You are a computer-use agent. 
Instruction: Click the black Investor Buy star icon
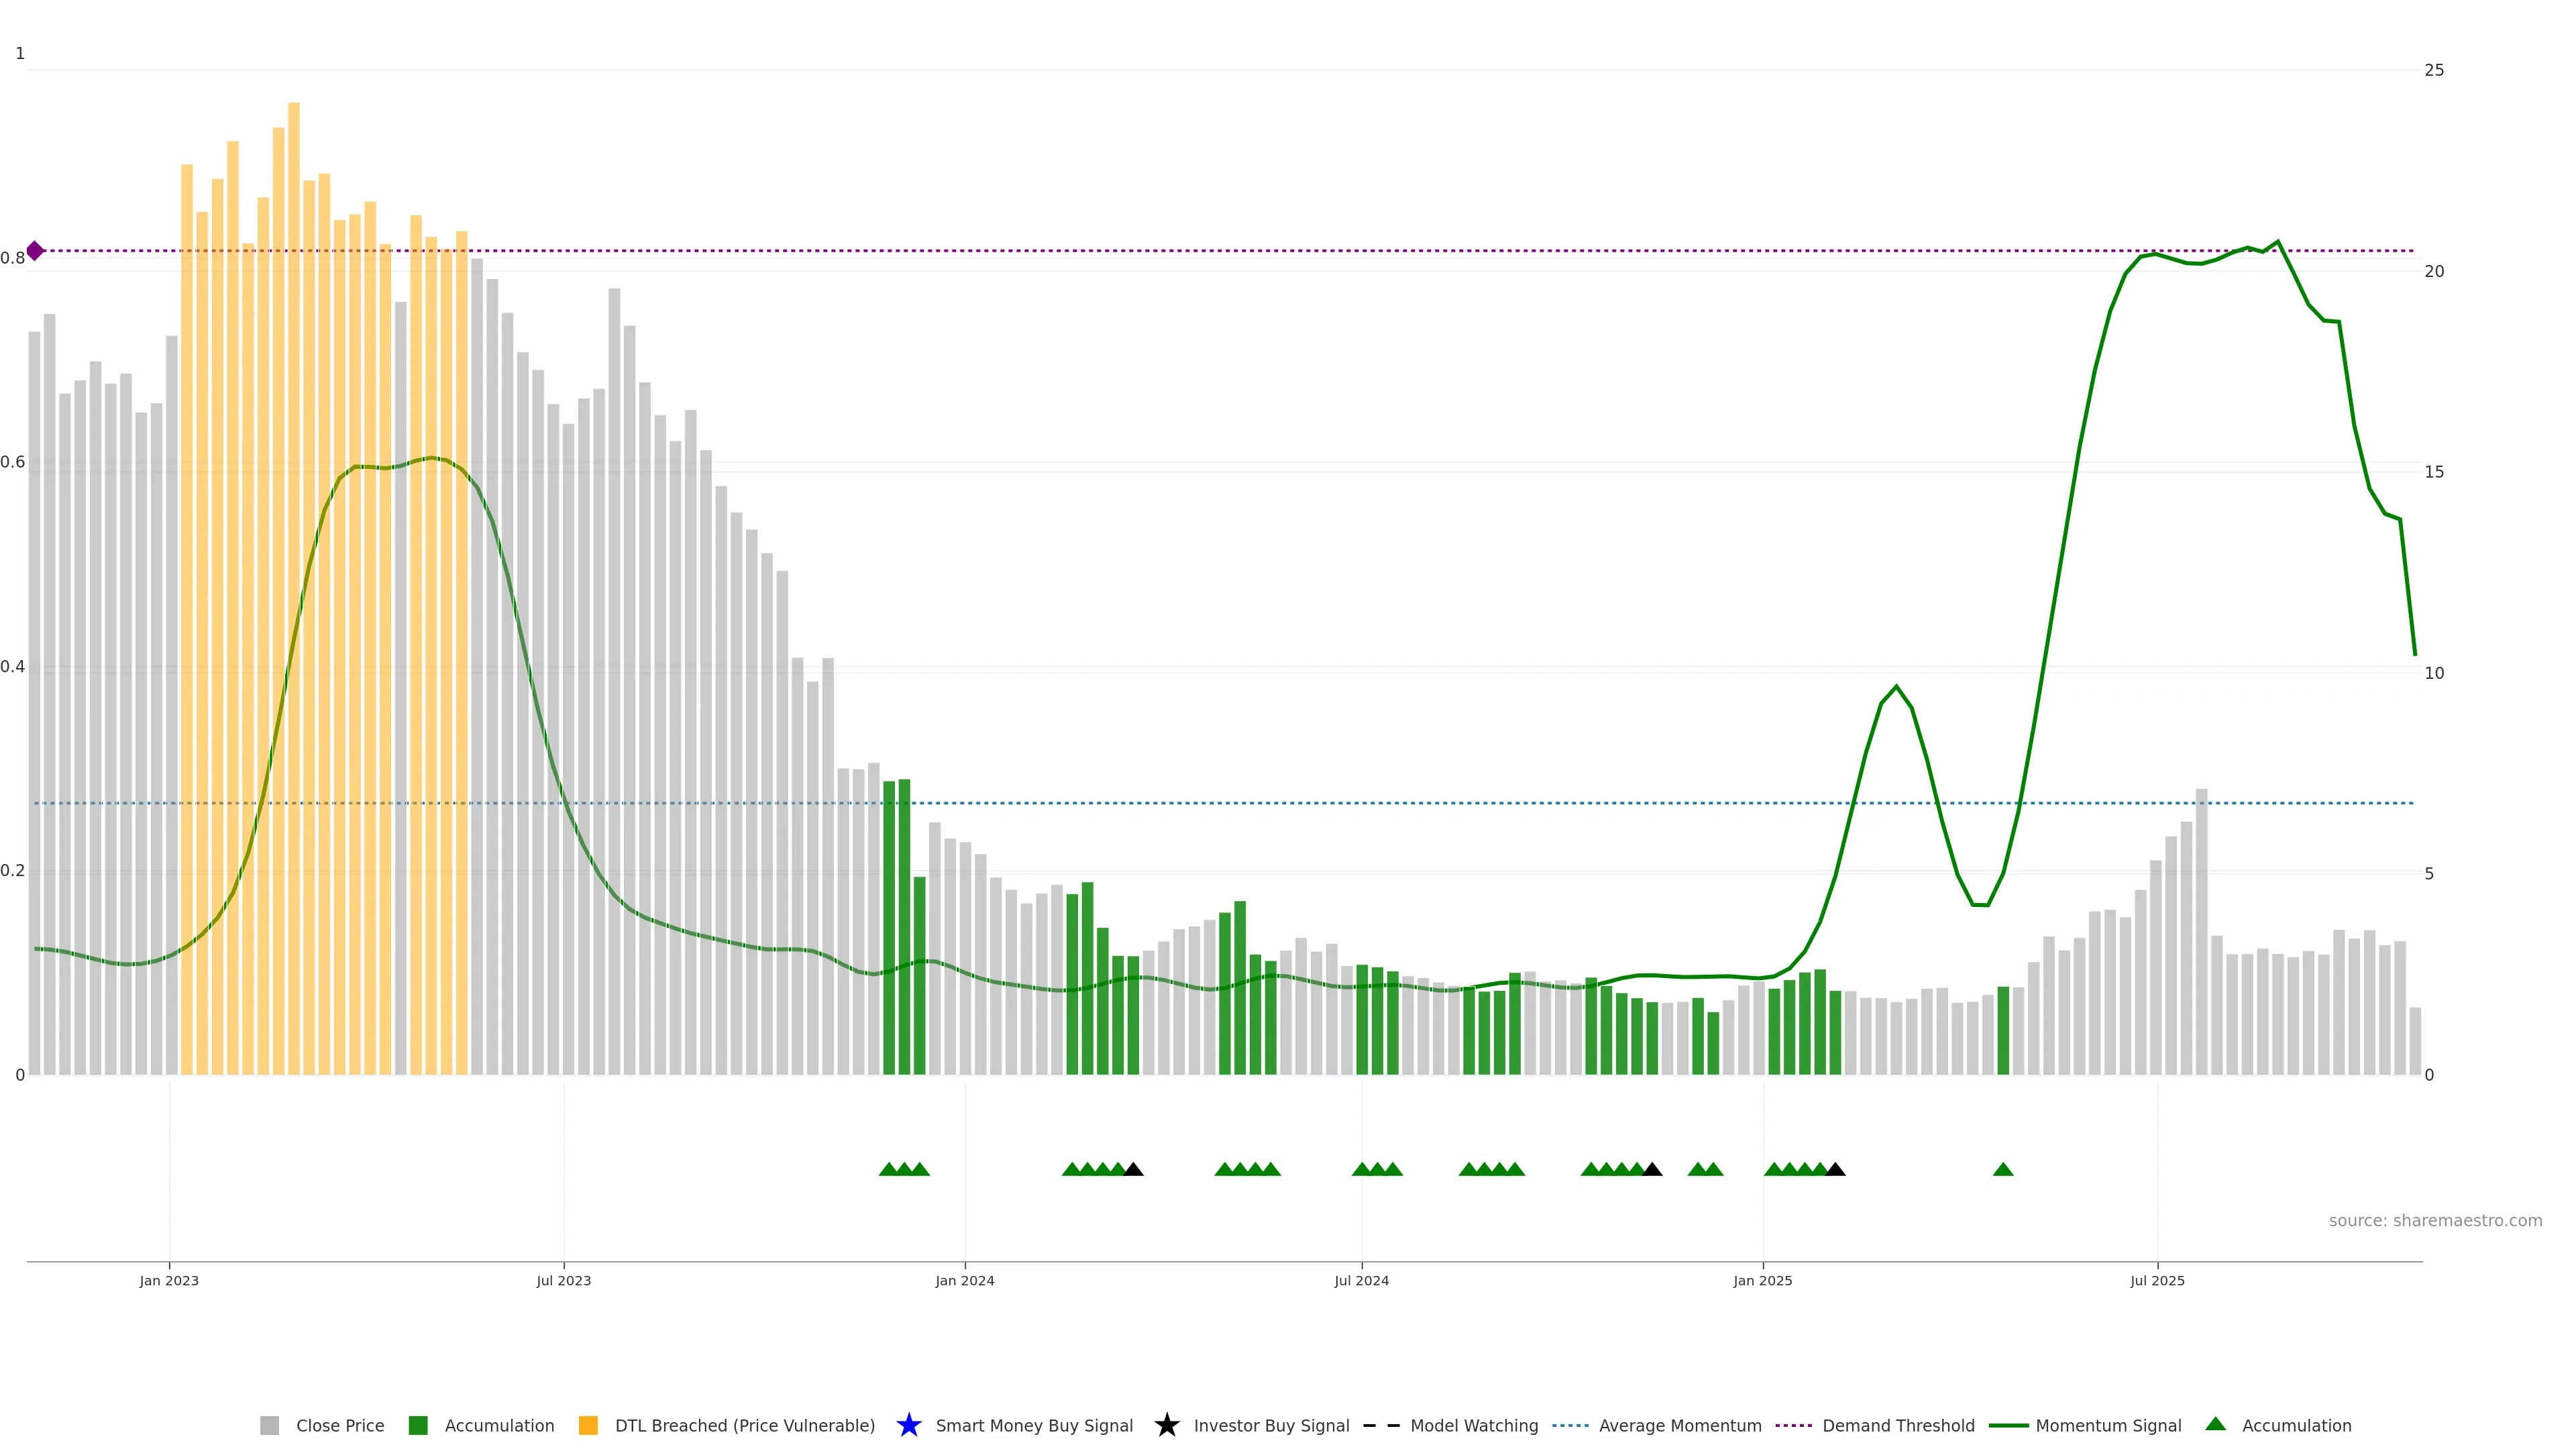pos(1166,1425)
